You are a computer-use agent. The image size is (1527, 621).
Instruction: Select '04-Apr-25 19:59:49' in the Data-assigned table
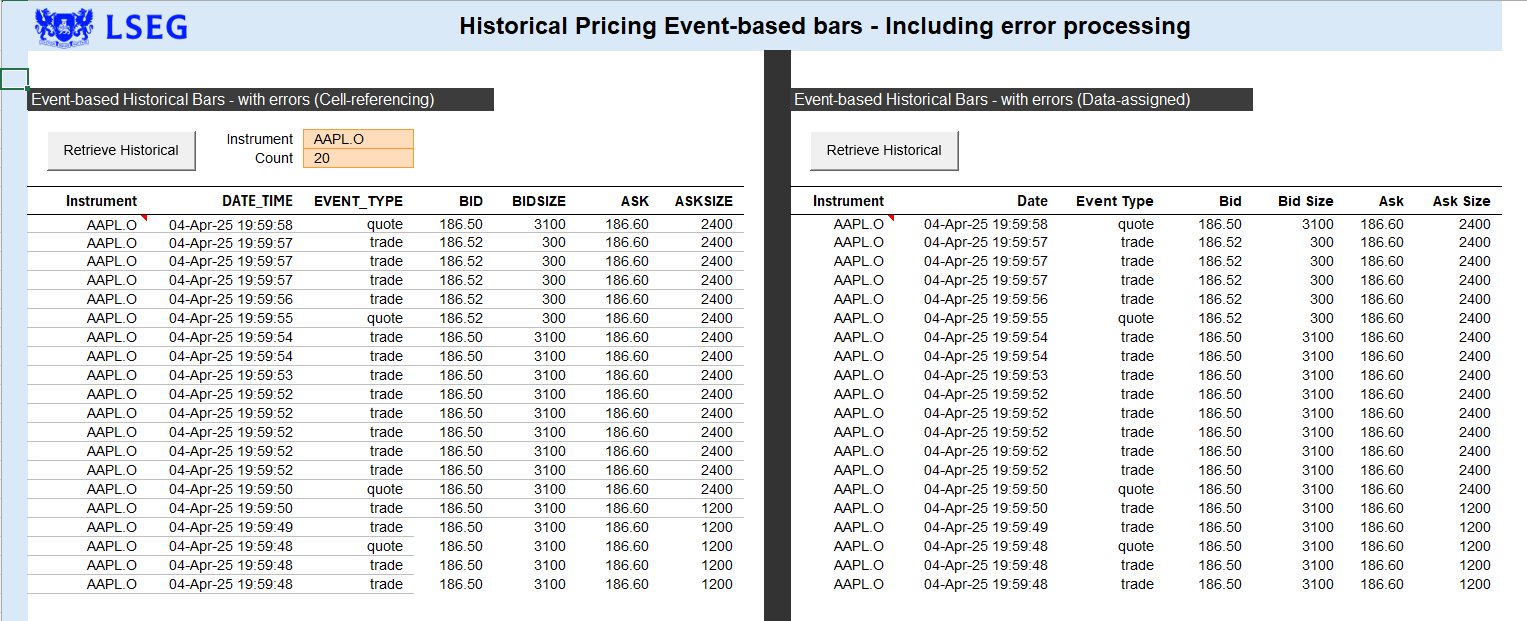click(x=986, y=527)
